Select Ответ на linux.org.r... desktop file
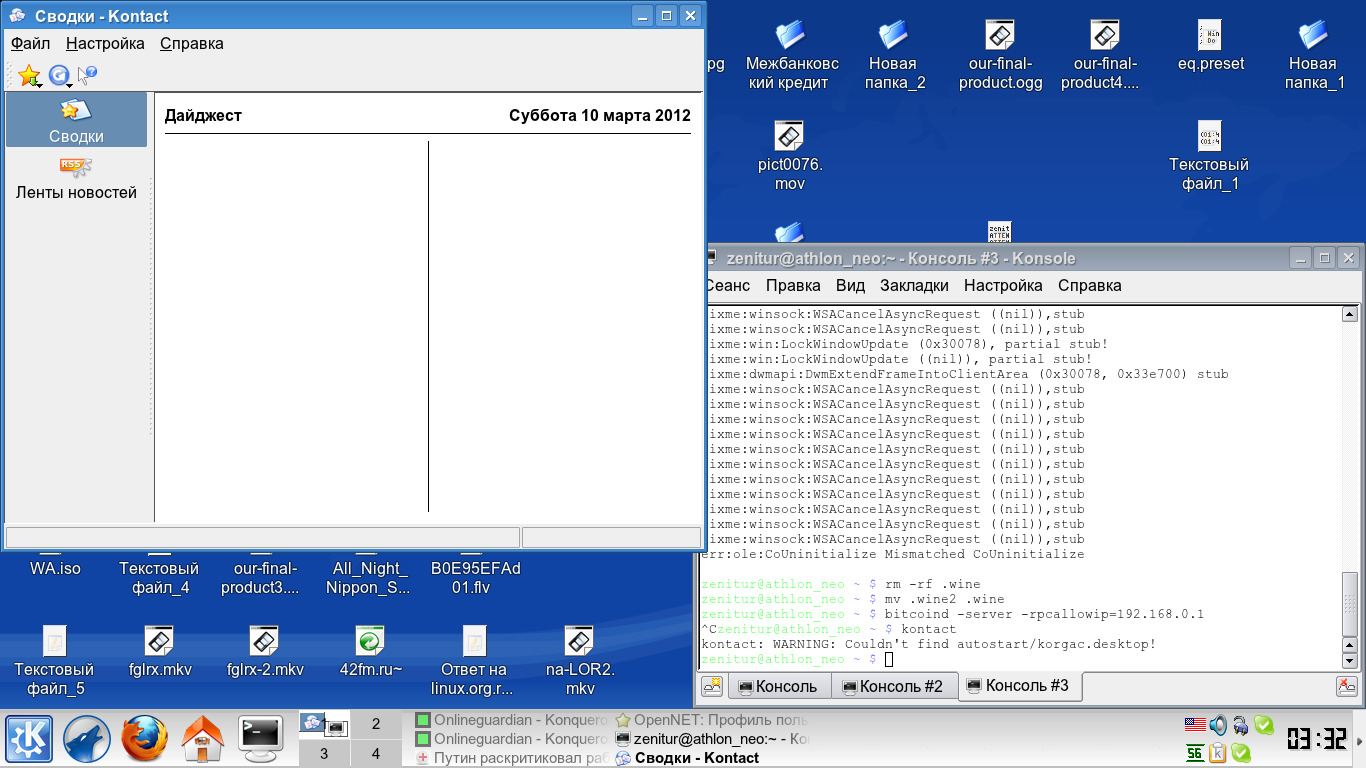This screenshot has height=768, width=1366. 475,661
